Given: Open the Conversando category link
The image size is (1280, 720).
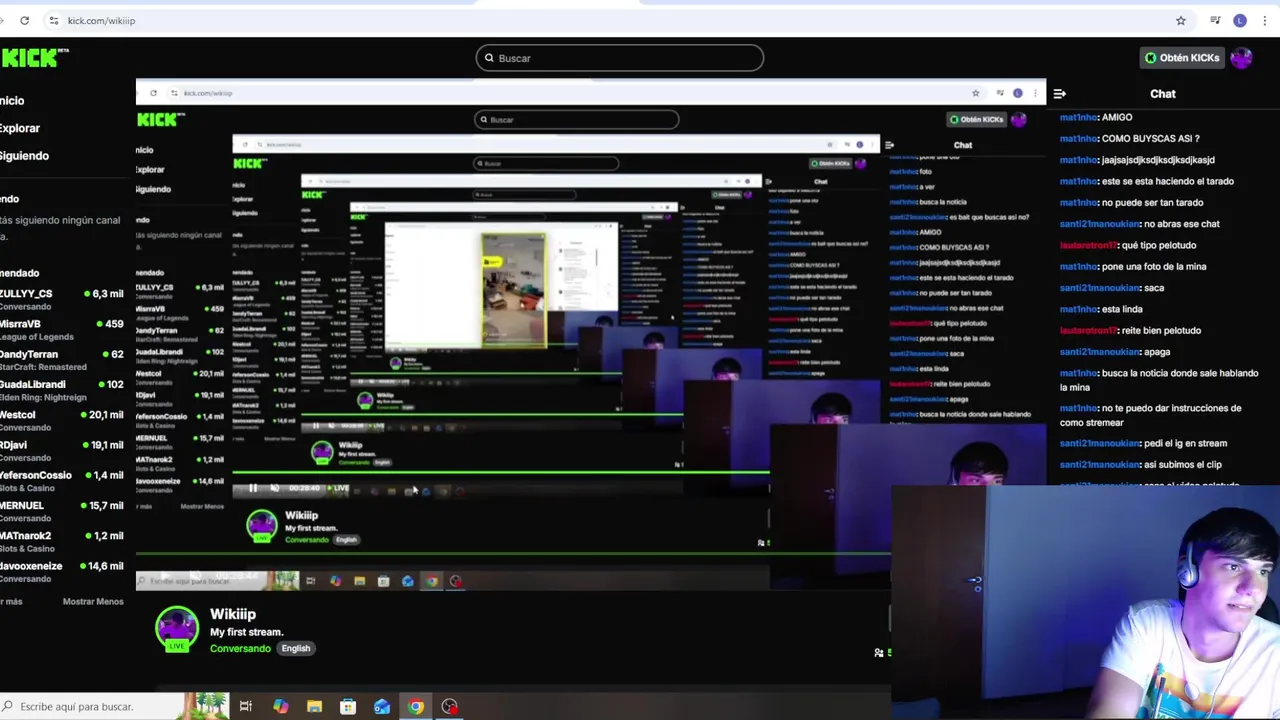Looking at the screenshot, I should point(240,648).
